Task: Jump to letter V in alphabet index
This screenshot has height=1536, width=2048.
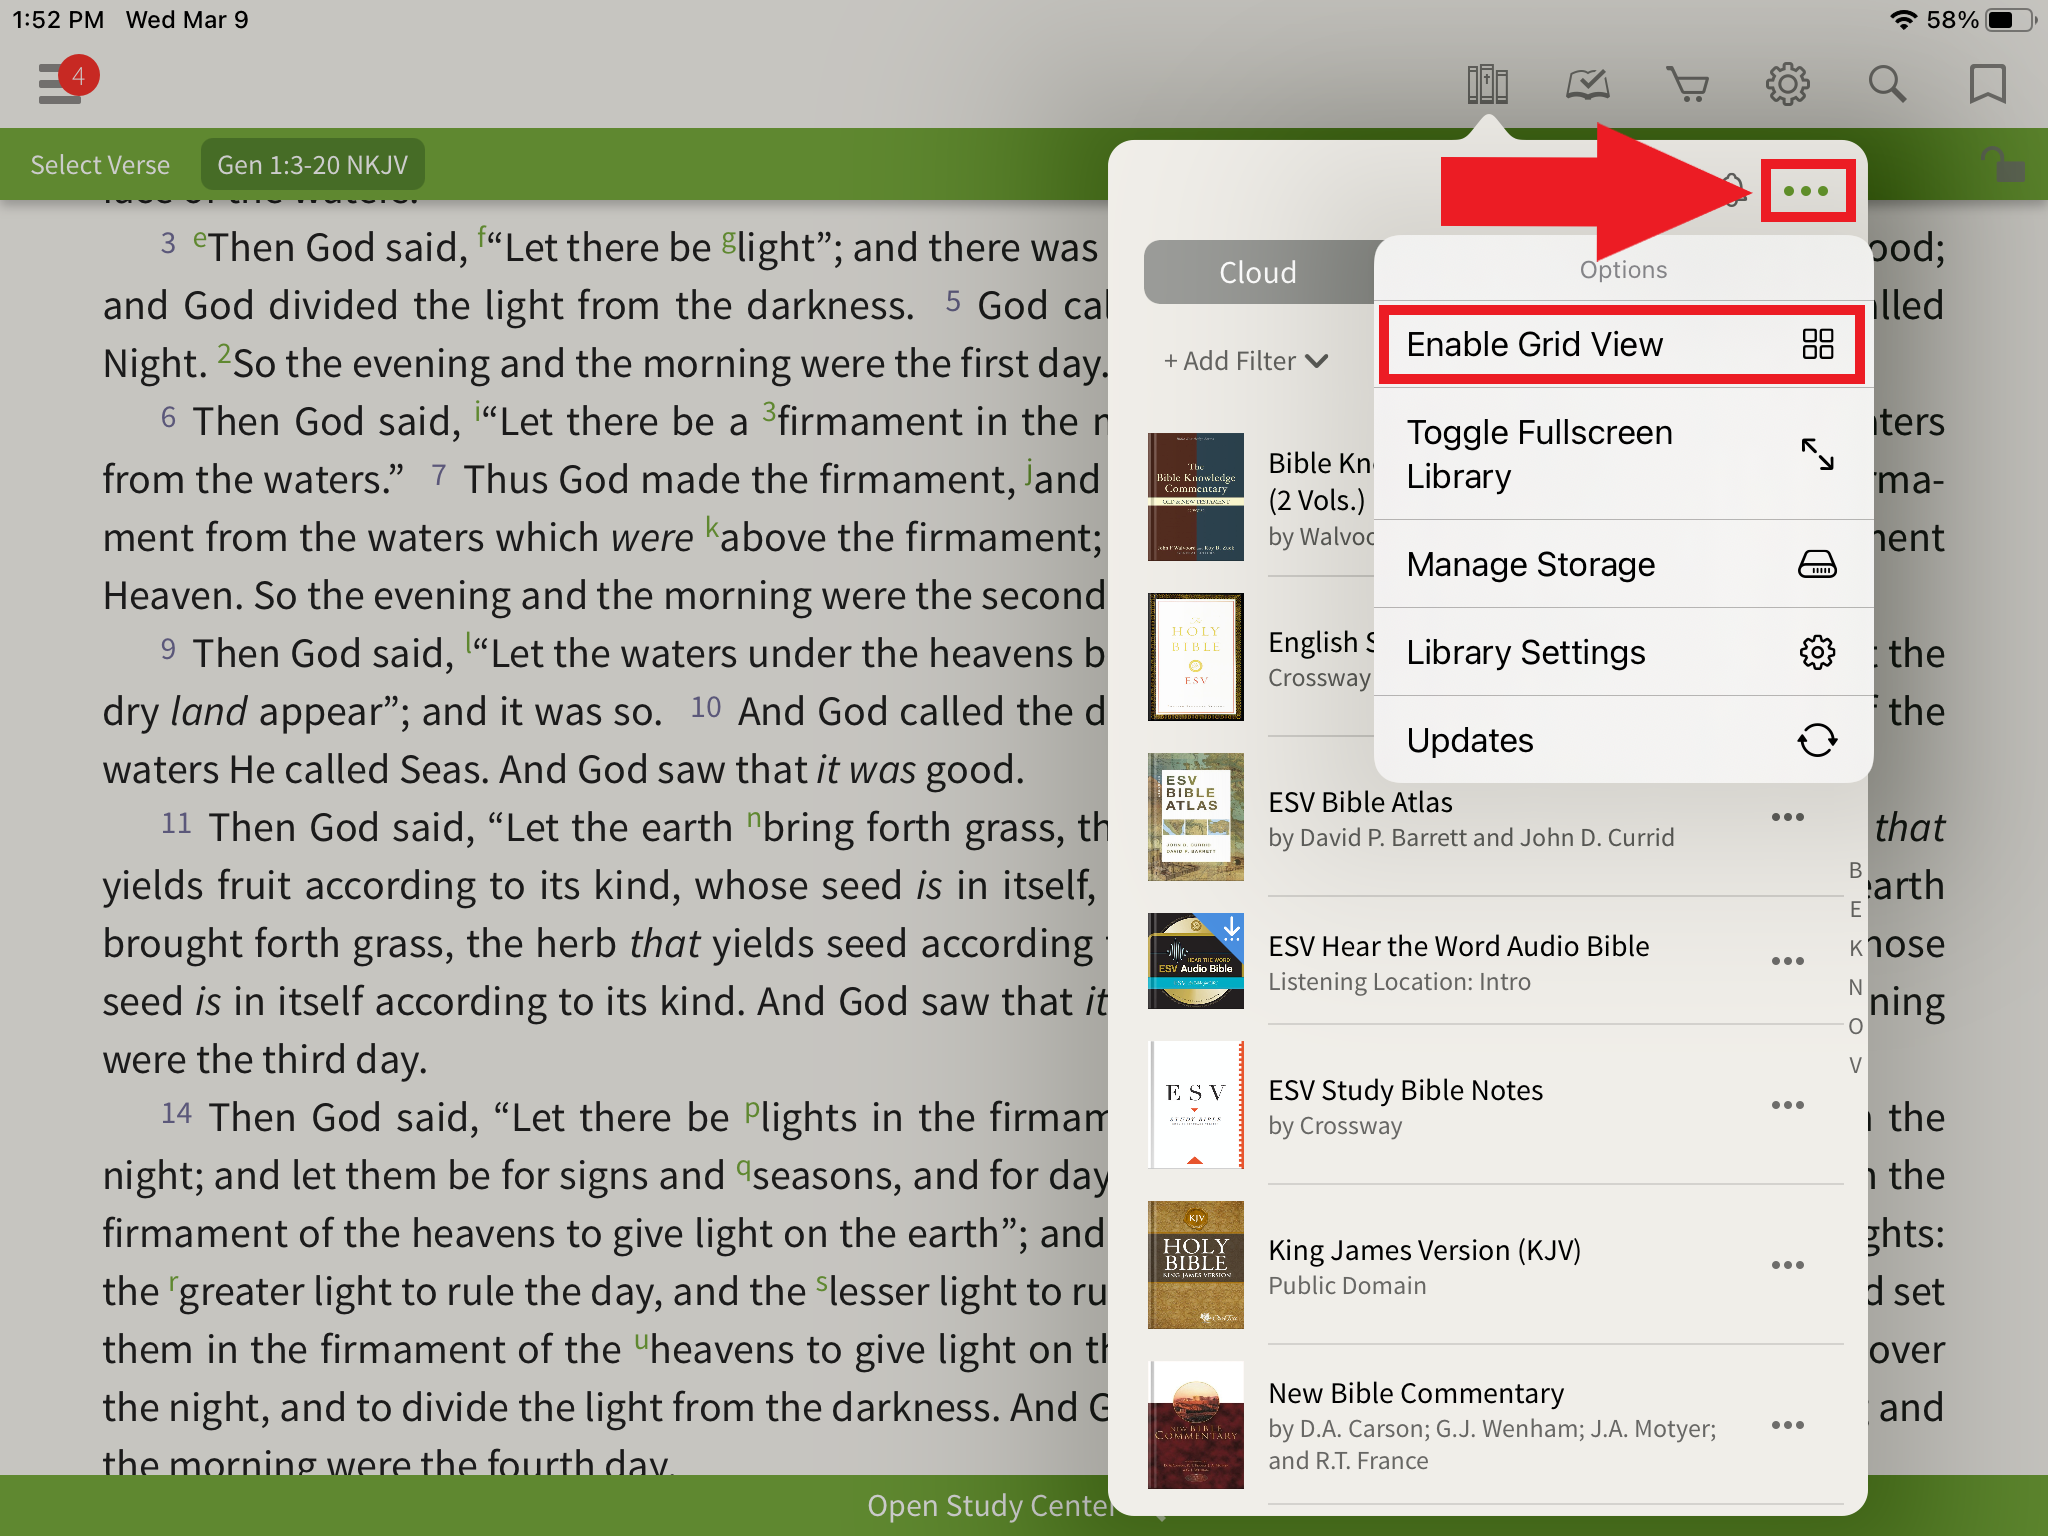Action: tap(1855, 1065)
